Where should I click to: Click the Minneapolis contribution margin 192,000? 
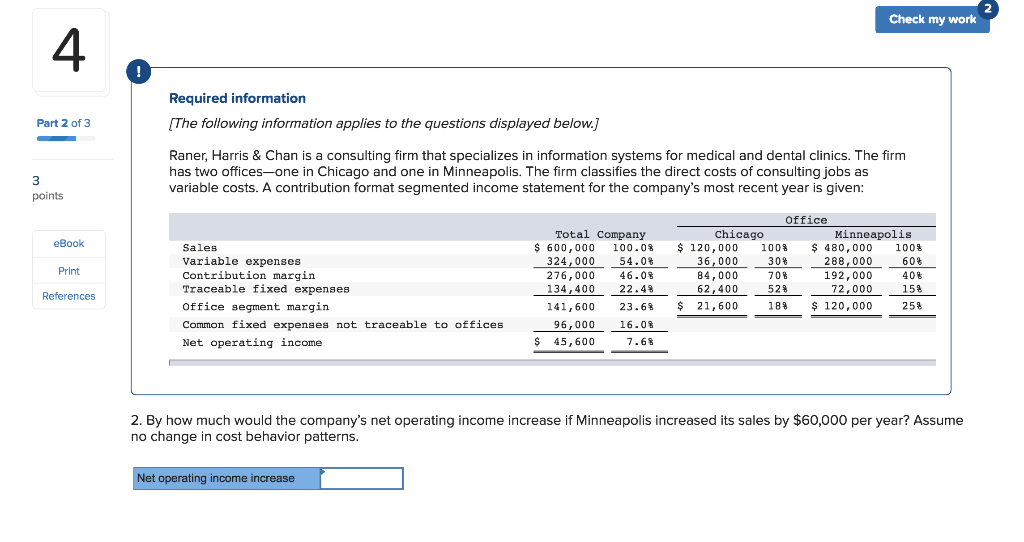coord(848,276)
